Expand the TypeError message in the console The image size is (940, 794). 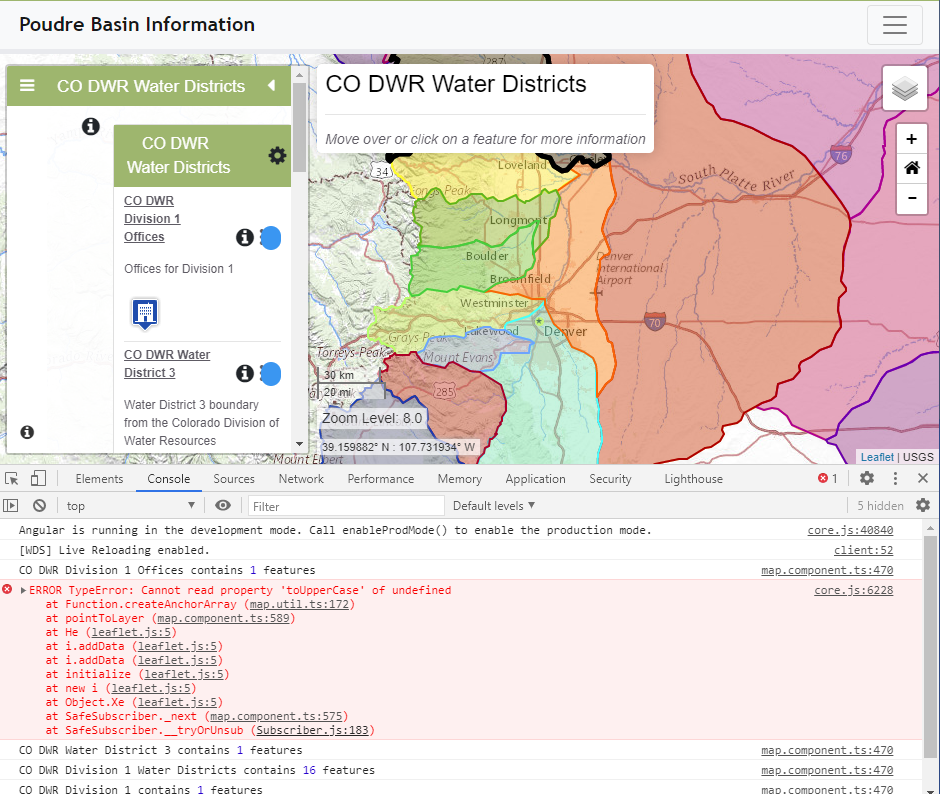coord(21,590)
